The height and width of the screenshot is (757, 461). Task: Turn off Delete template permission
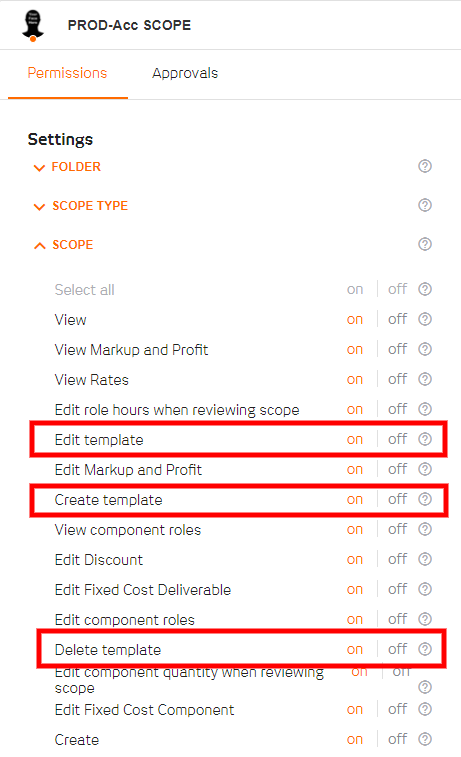coord(397,649)
